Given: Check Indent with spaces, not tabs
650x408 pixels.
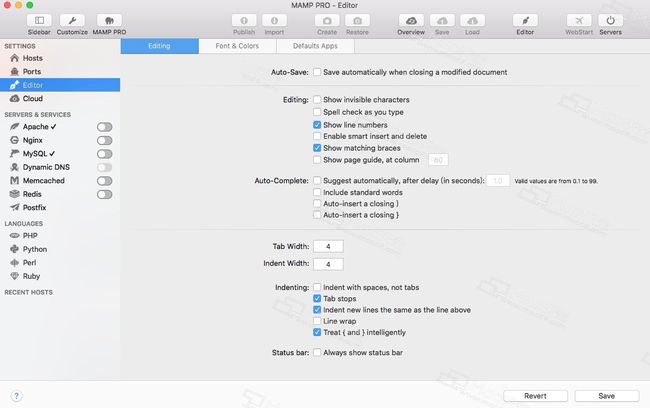Looking at the screenshot, I should coord(317,287).
